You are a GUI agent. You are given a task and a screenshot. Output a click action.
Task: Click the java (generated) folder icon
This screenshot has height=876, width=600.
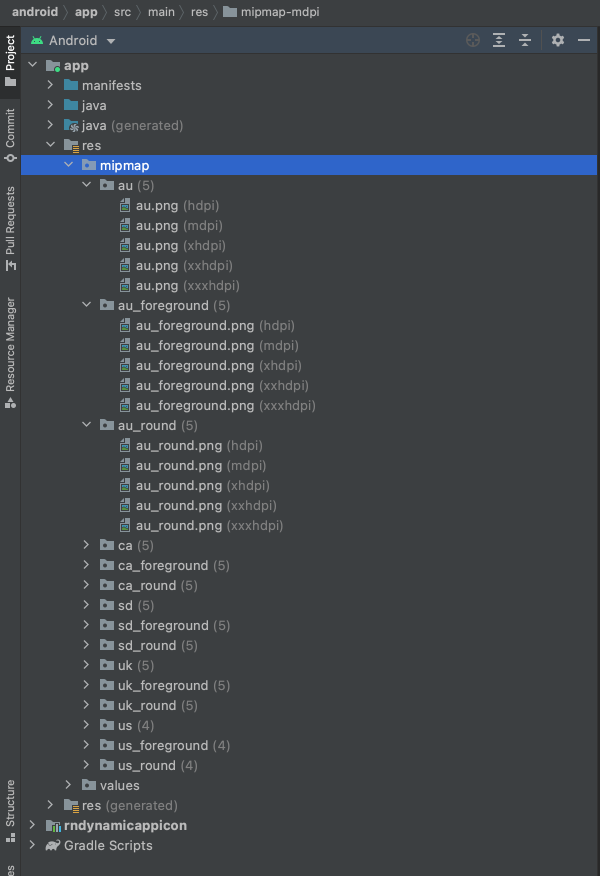point(71,125)
